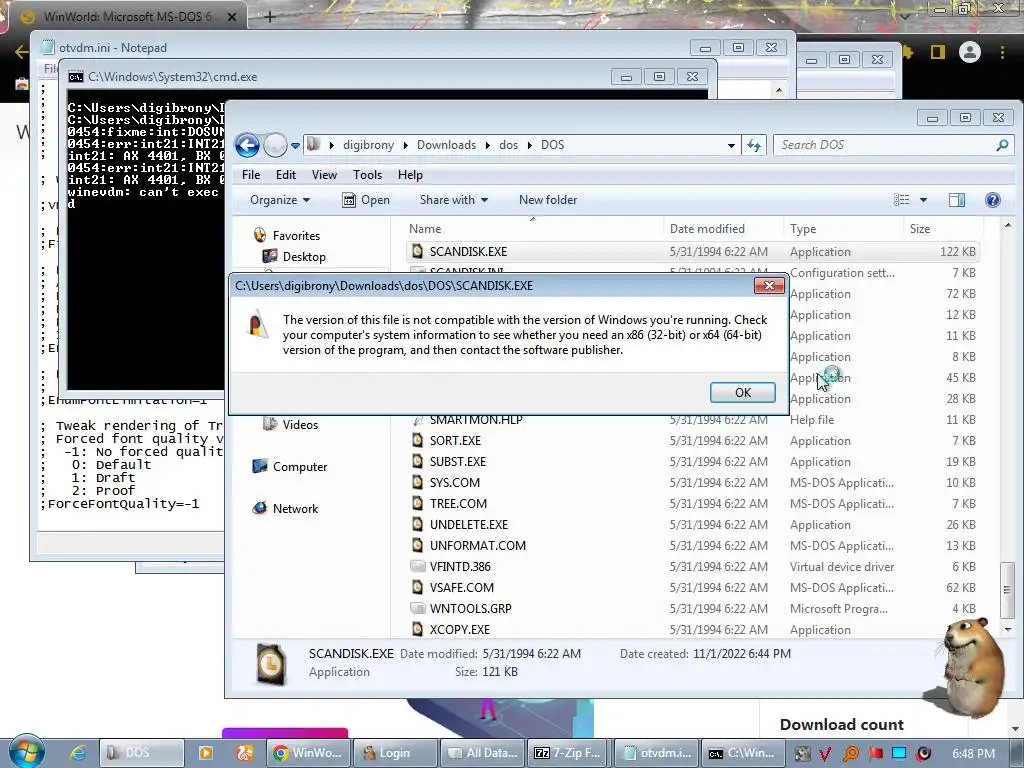
Task: Switch to WinWorld Chrome taskbar button
Action: tap(308, 753)
